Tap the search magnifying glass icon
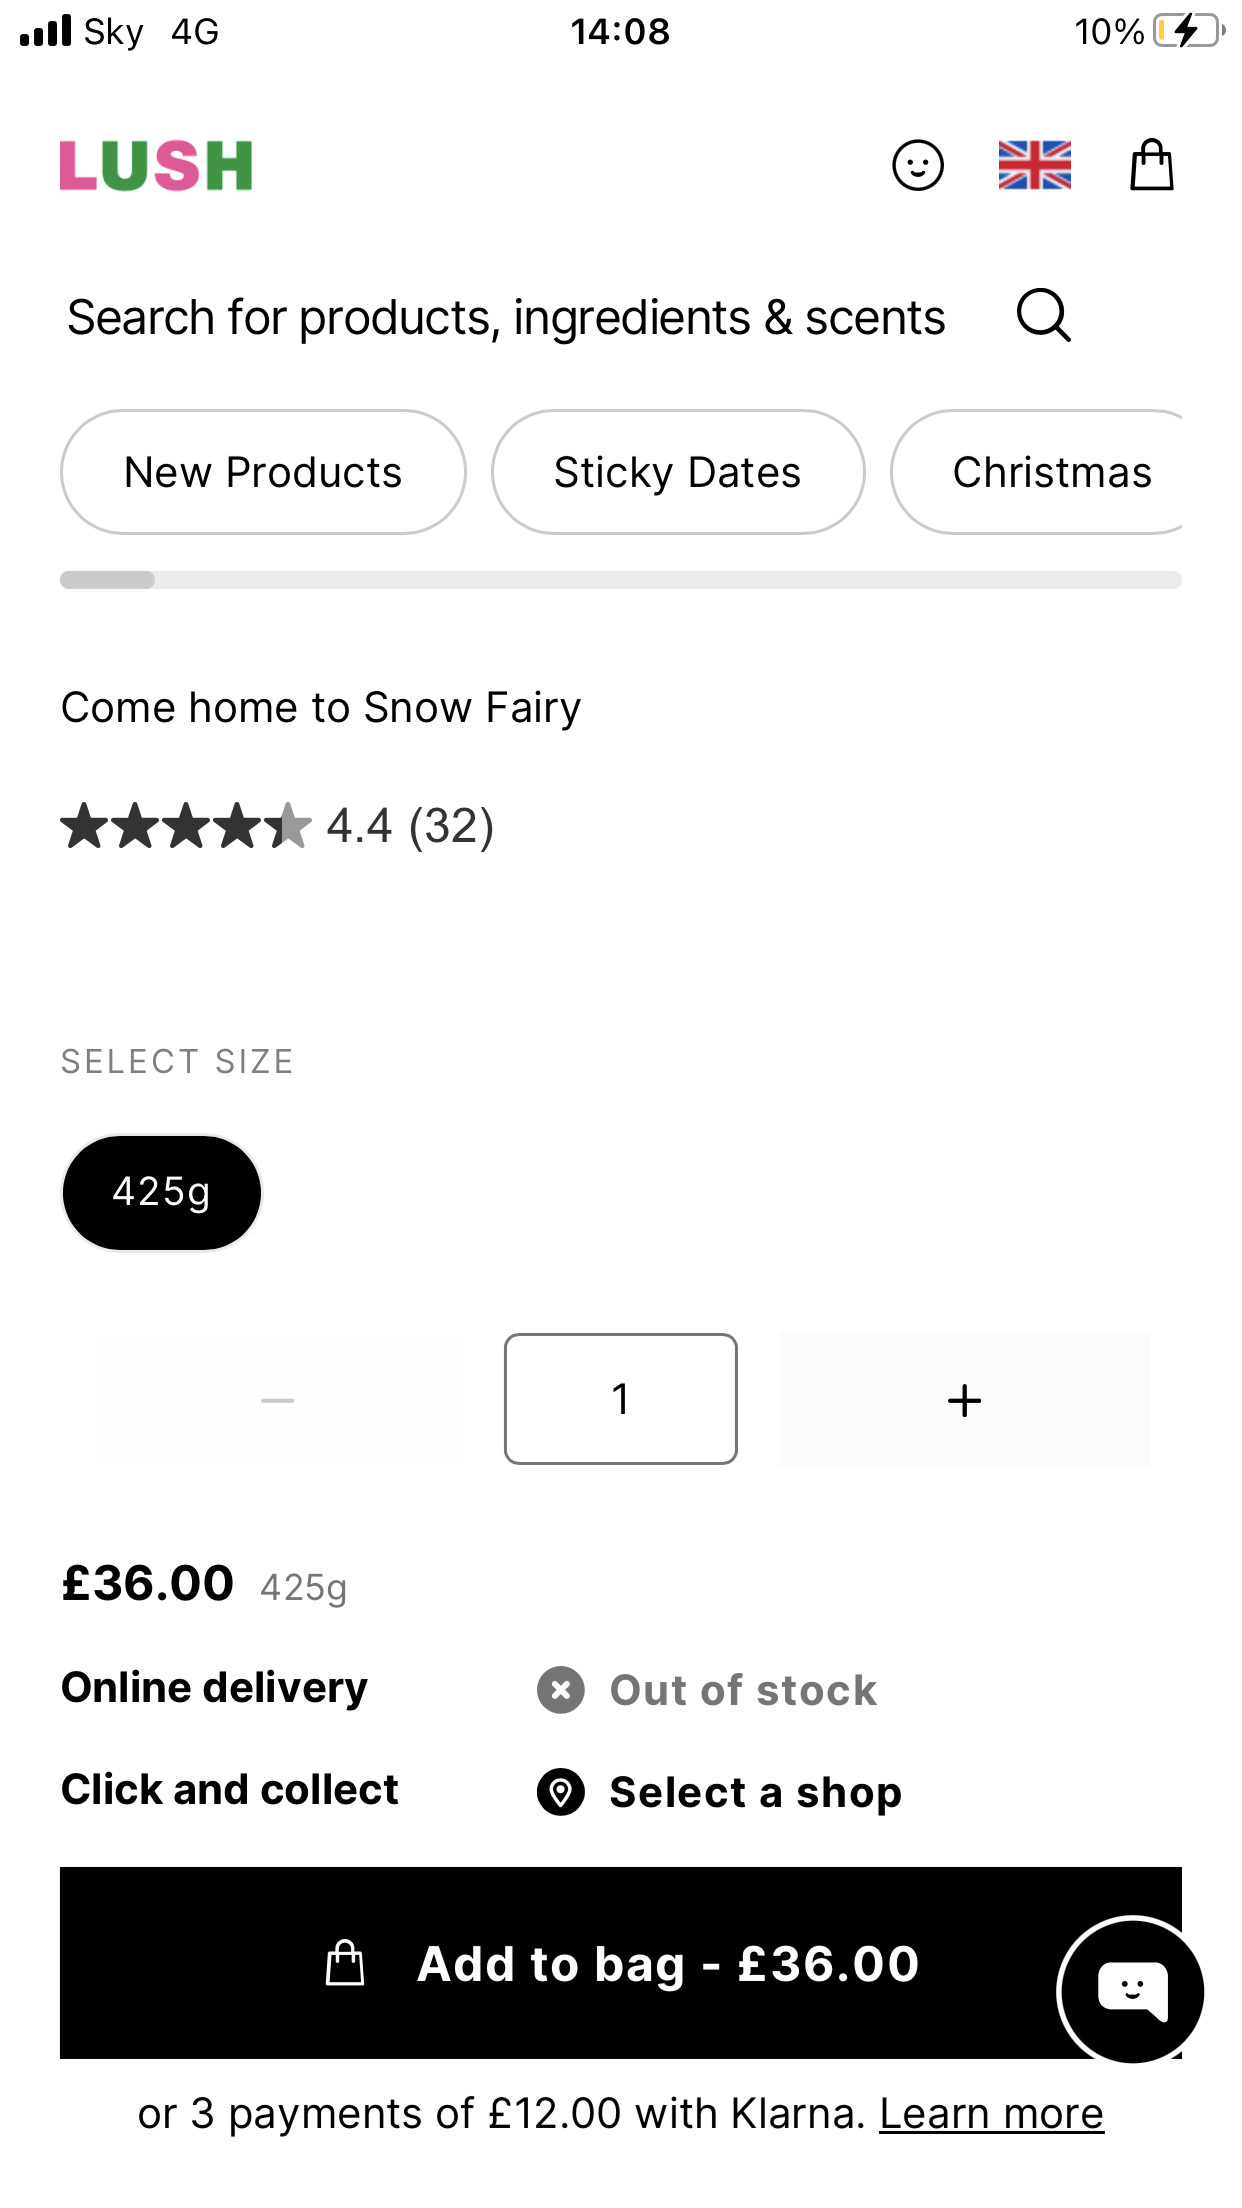1242x2208 pixels. 1043,316
